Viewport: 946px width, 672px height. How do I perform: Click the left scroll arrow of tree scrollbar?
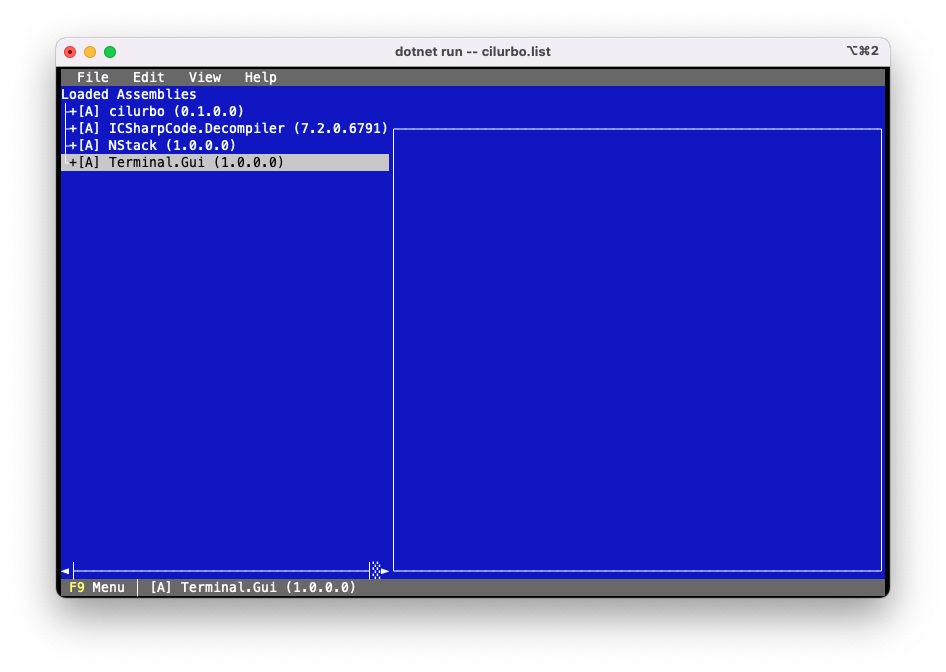(65, 571)
